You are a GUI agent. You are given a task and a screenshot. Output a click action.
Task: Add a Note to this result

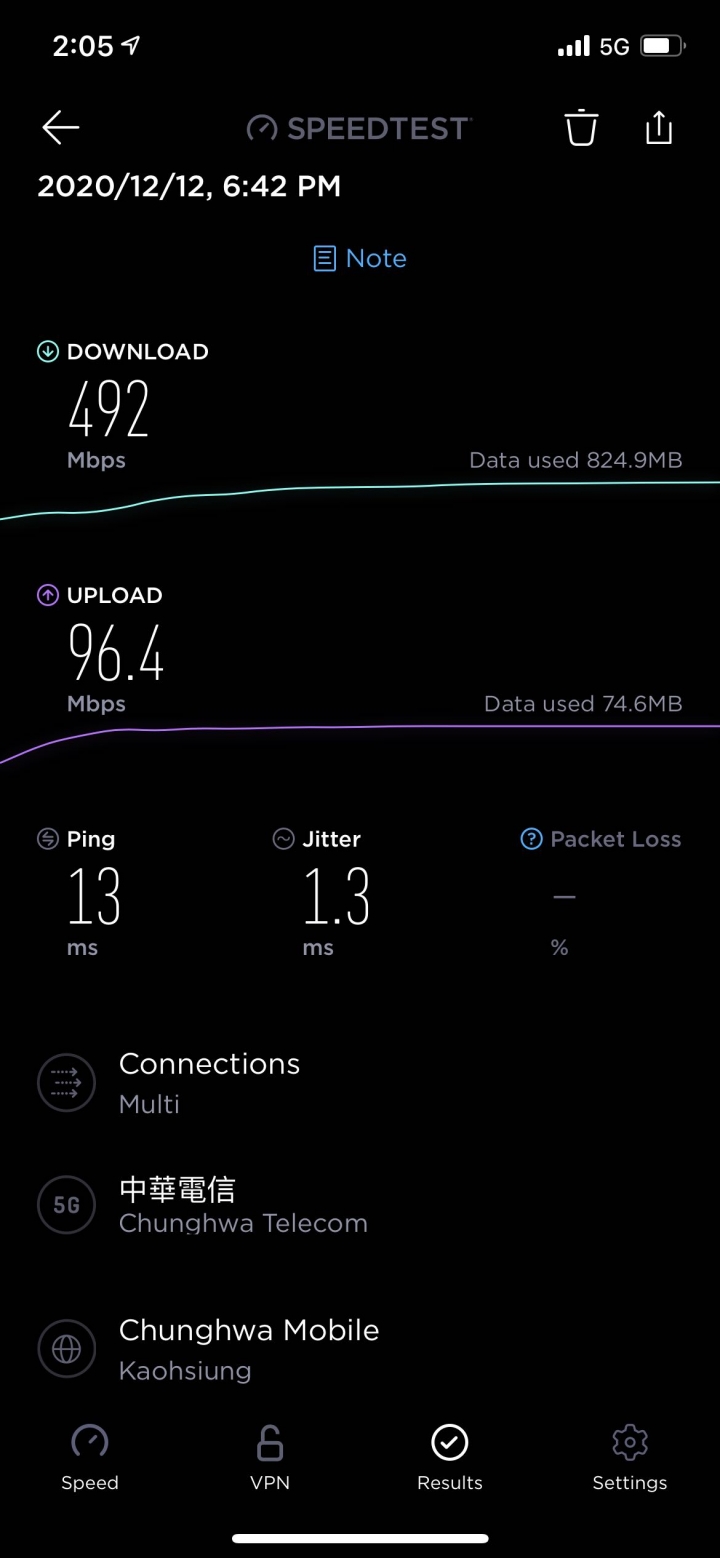[x=360, y=259]
